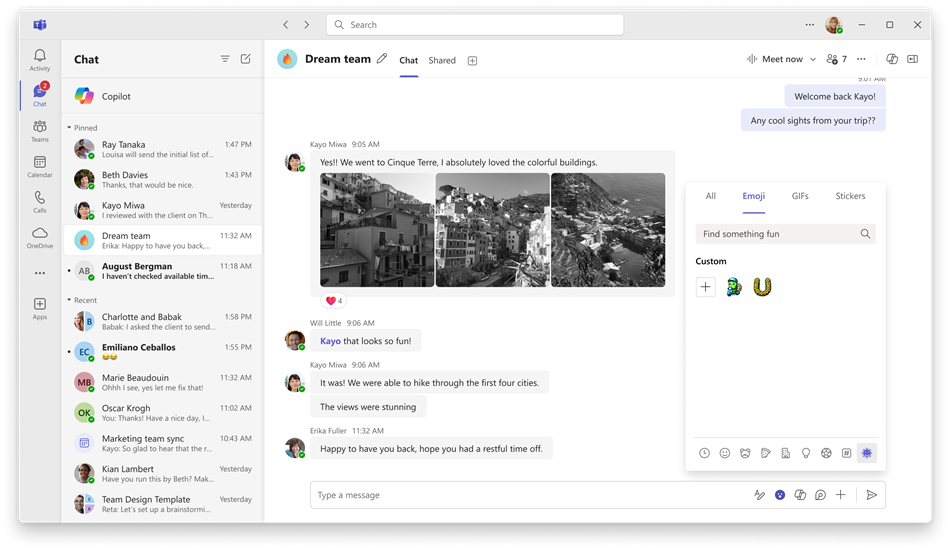Open the Teams section in sidebar
Viewport: 950px width, 550px height.
coord(39,130)
